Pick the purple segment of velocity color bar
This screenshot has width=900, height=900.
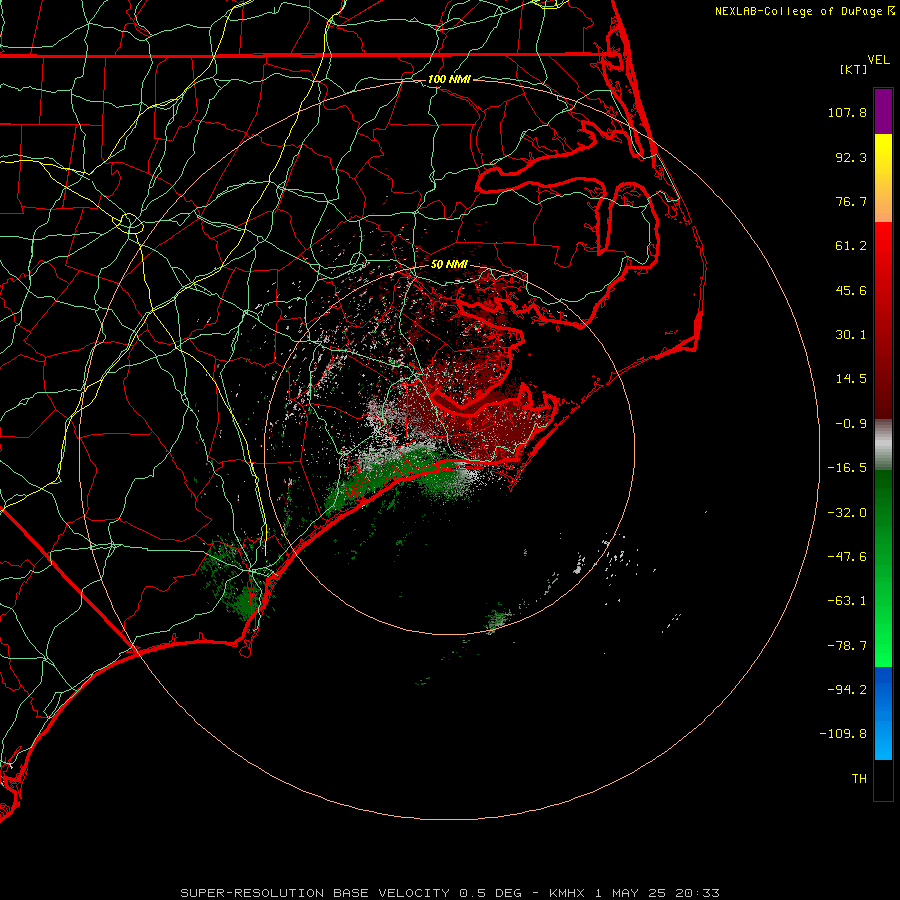[x=883, y=112]
